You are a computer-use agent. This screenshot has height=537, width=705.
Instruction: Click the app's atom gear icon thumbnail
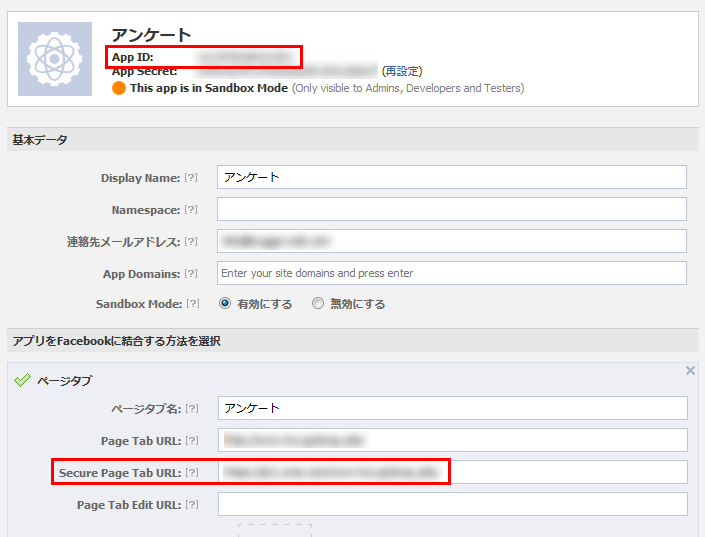55,59
